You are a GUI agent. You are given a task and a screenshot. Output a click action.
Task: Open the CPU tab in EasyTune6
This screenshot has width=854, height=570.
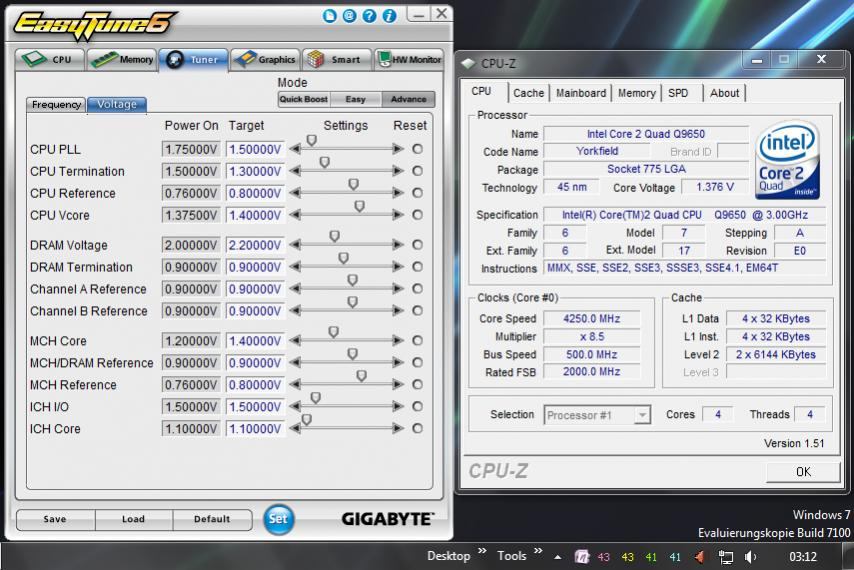(50, 59)
